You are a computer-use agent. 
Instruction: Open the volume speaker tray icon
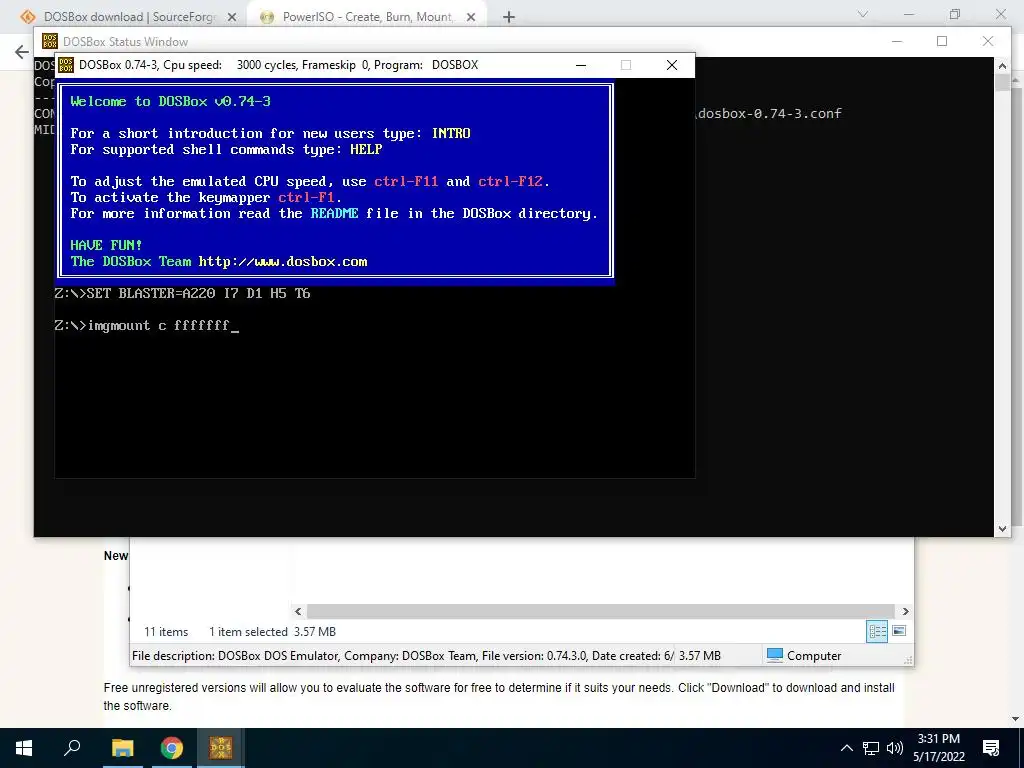pos(895,748)
